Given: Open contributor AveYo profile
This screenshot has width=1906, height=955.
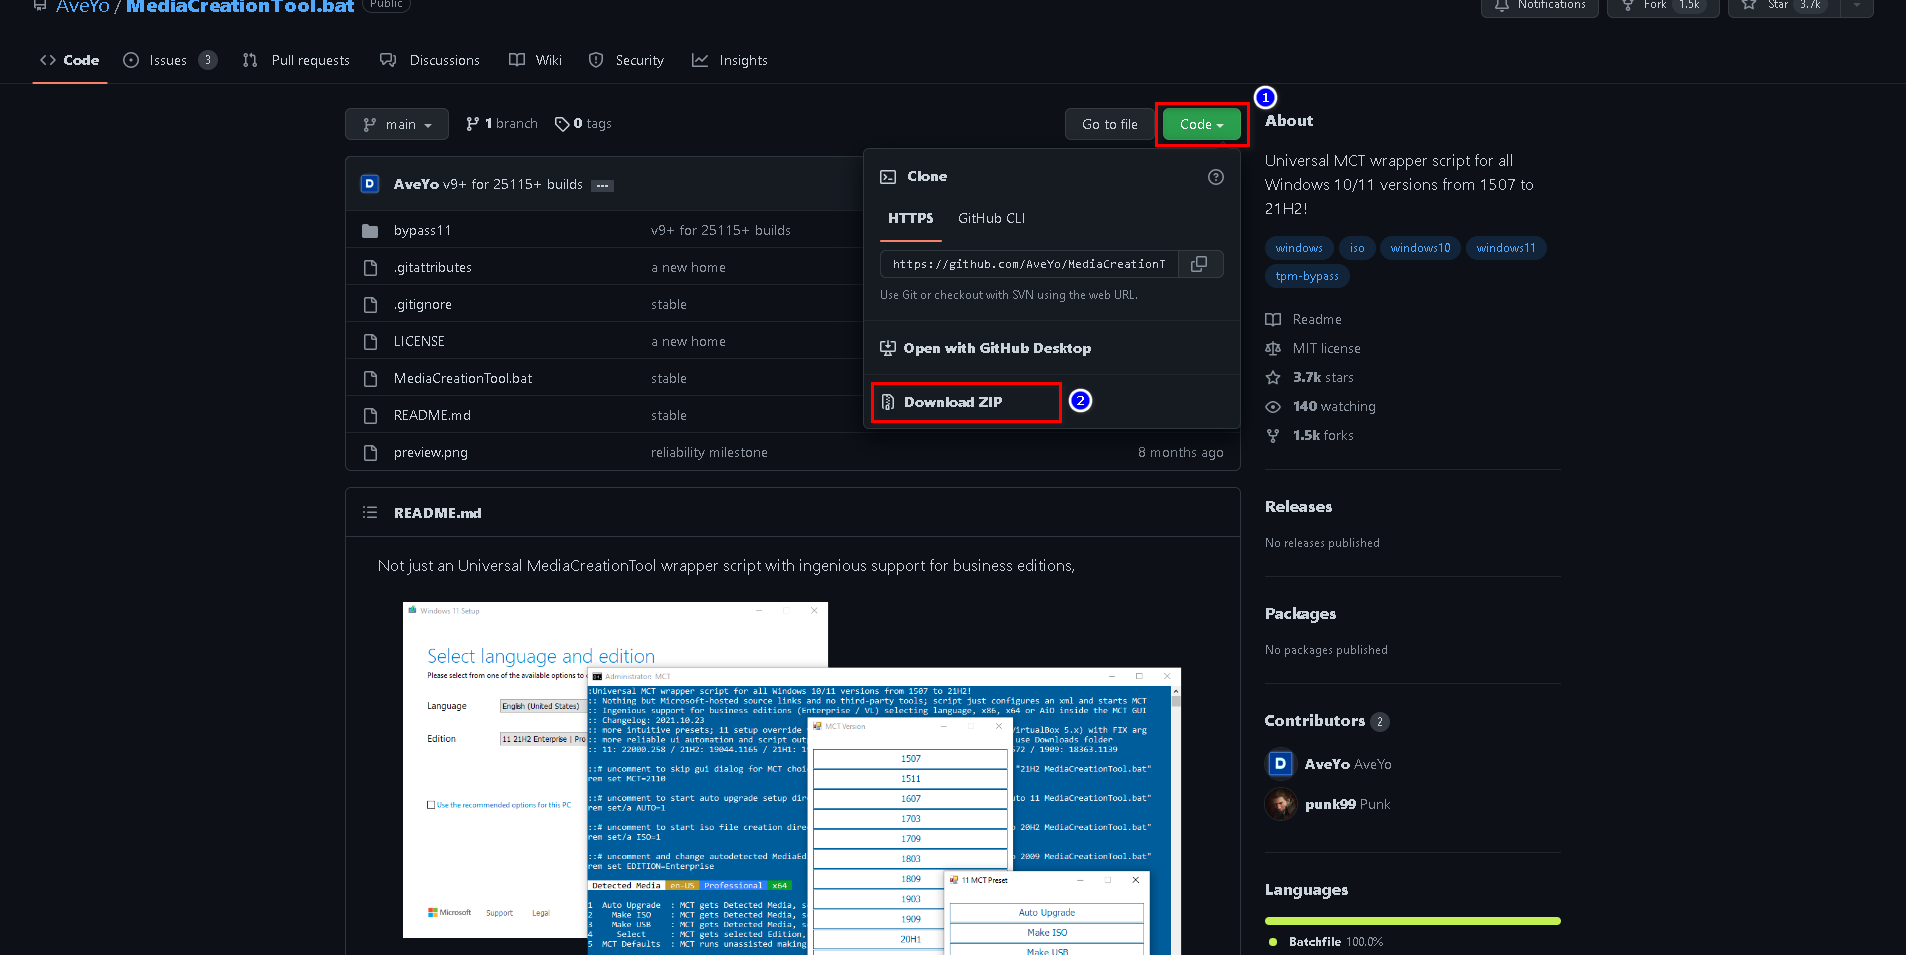Looking at the screenshot, I should [1348, 764].
